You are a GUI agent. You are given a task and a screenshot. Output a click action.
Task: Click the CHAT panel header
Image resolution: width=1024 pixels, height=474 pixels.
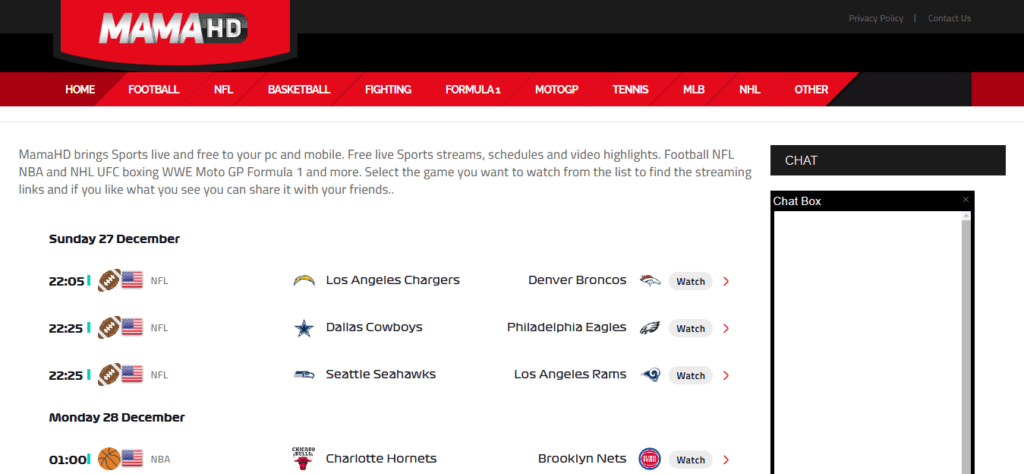[x=888, y=160]
